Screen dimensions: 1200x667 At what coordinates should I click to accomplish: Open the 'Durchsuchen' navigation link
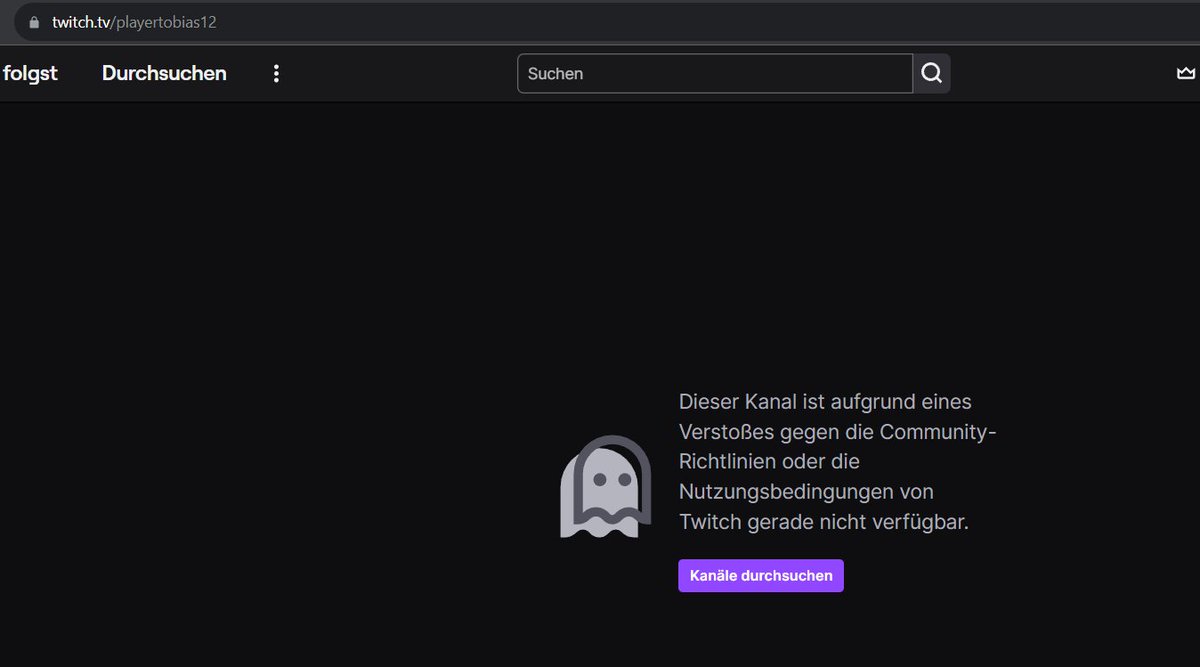[164, 74]
